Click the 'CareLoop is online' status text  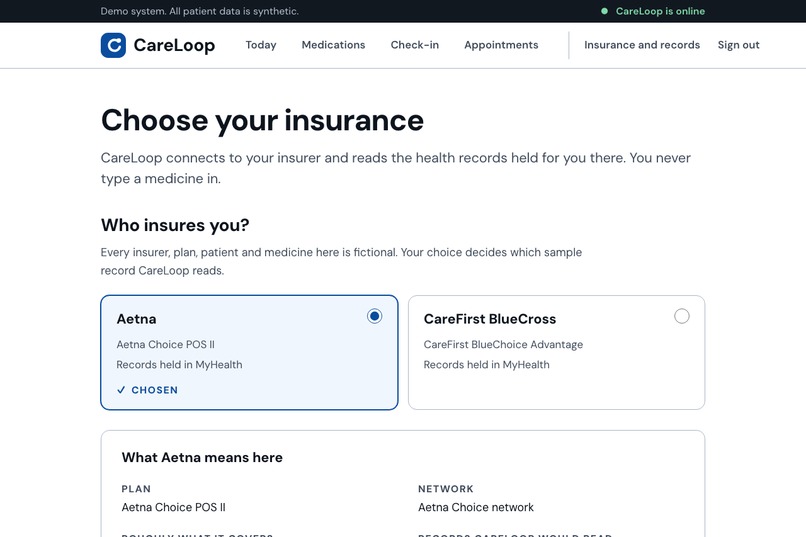660,11
